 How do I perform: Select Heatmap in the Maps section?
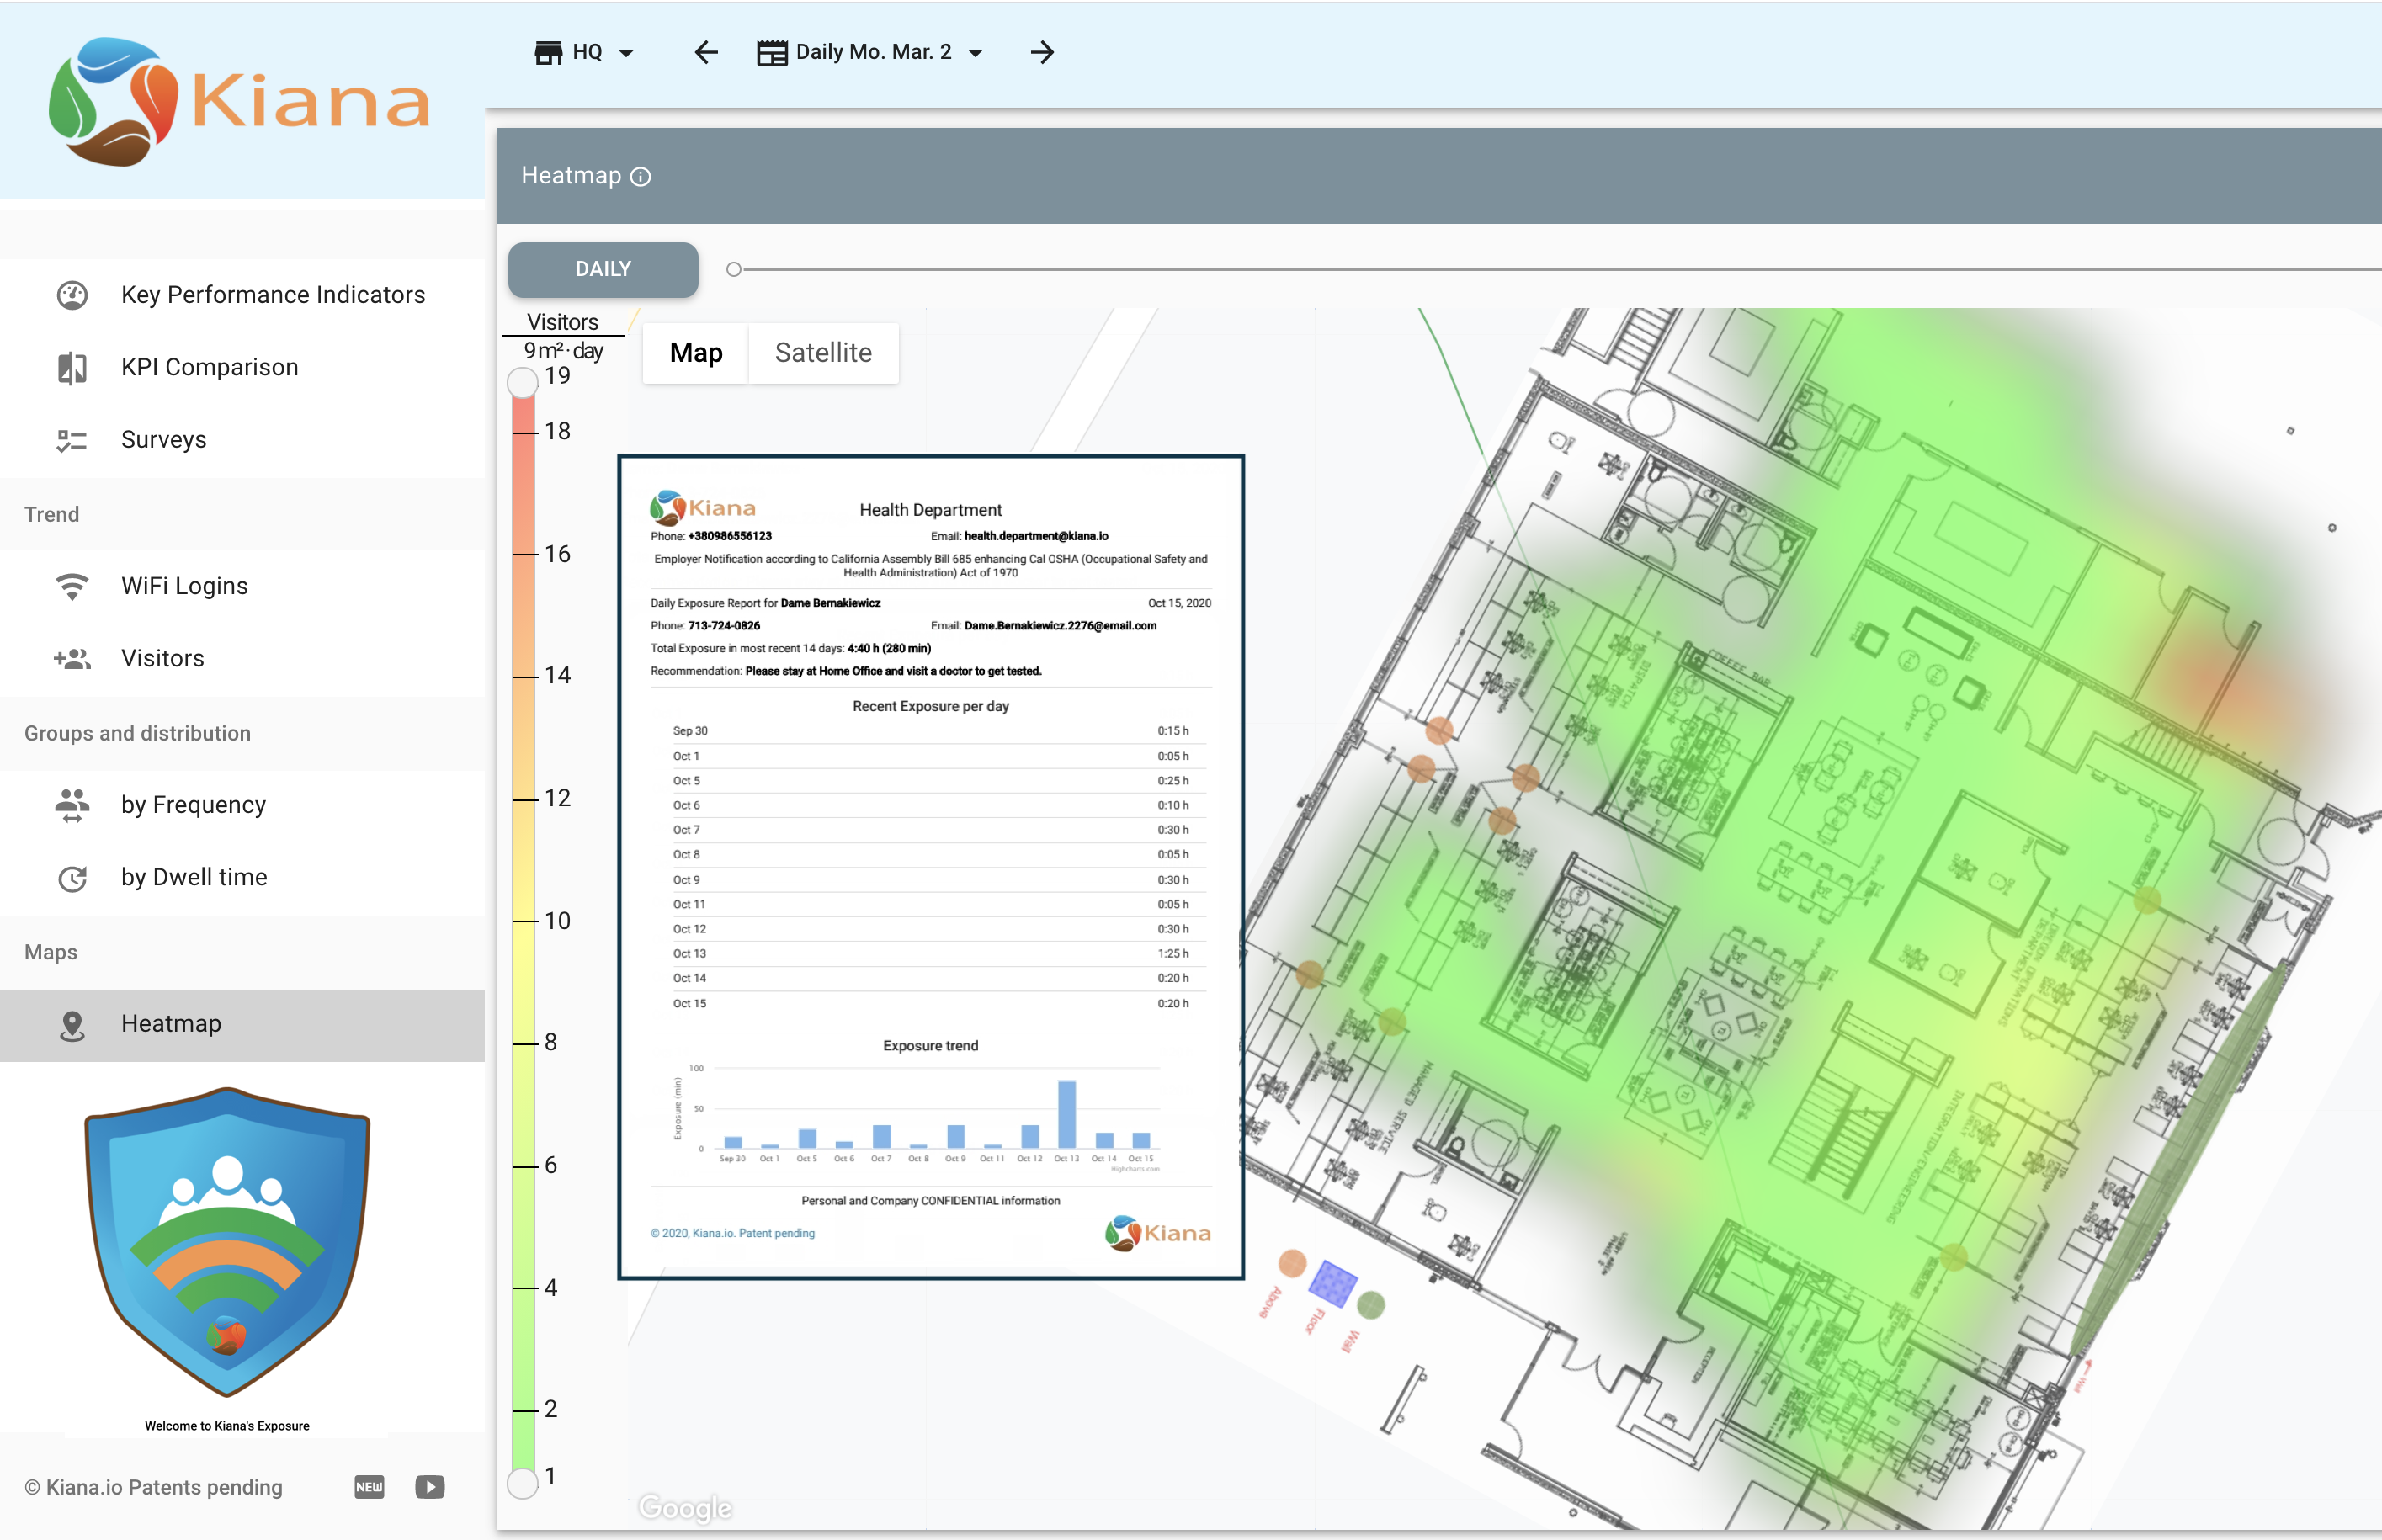[x=242, y=1025]
